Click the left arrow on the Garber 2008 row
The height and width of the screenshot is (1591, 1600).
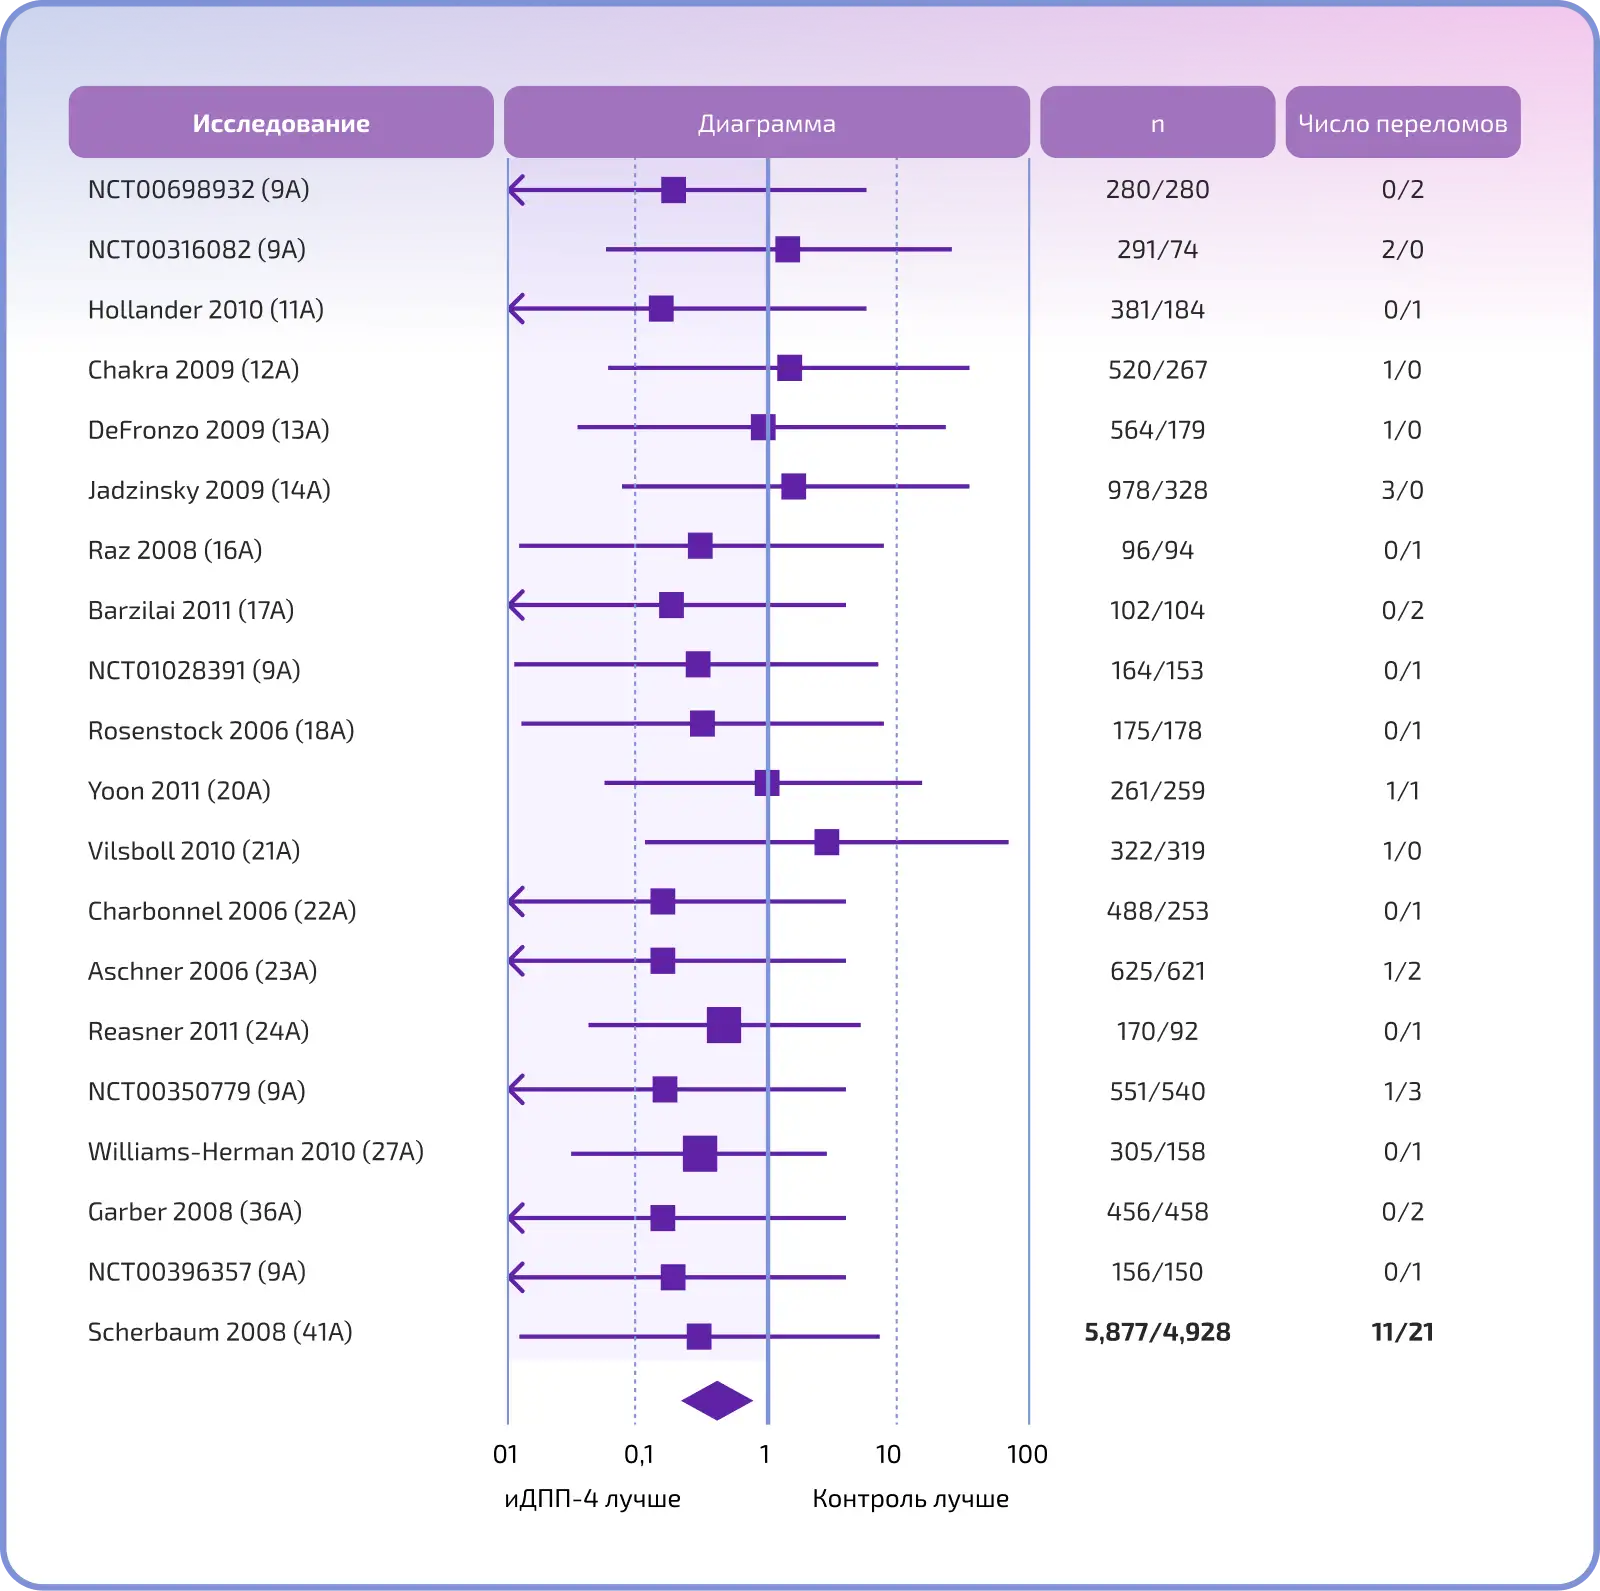[516, 1218]
